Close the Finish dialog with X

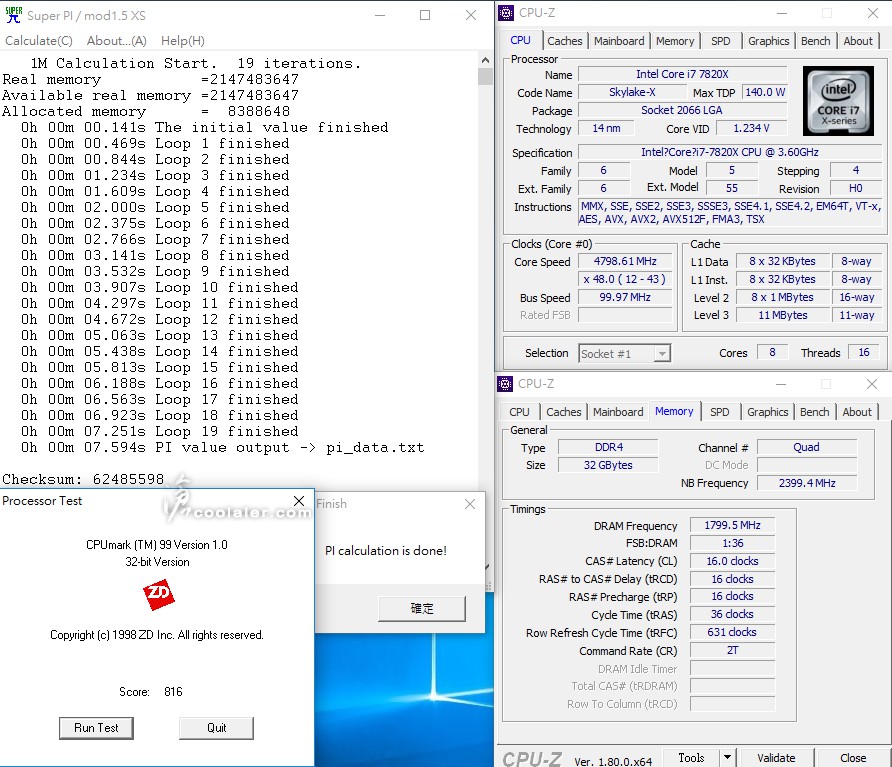click(x=470, y=504)
